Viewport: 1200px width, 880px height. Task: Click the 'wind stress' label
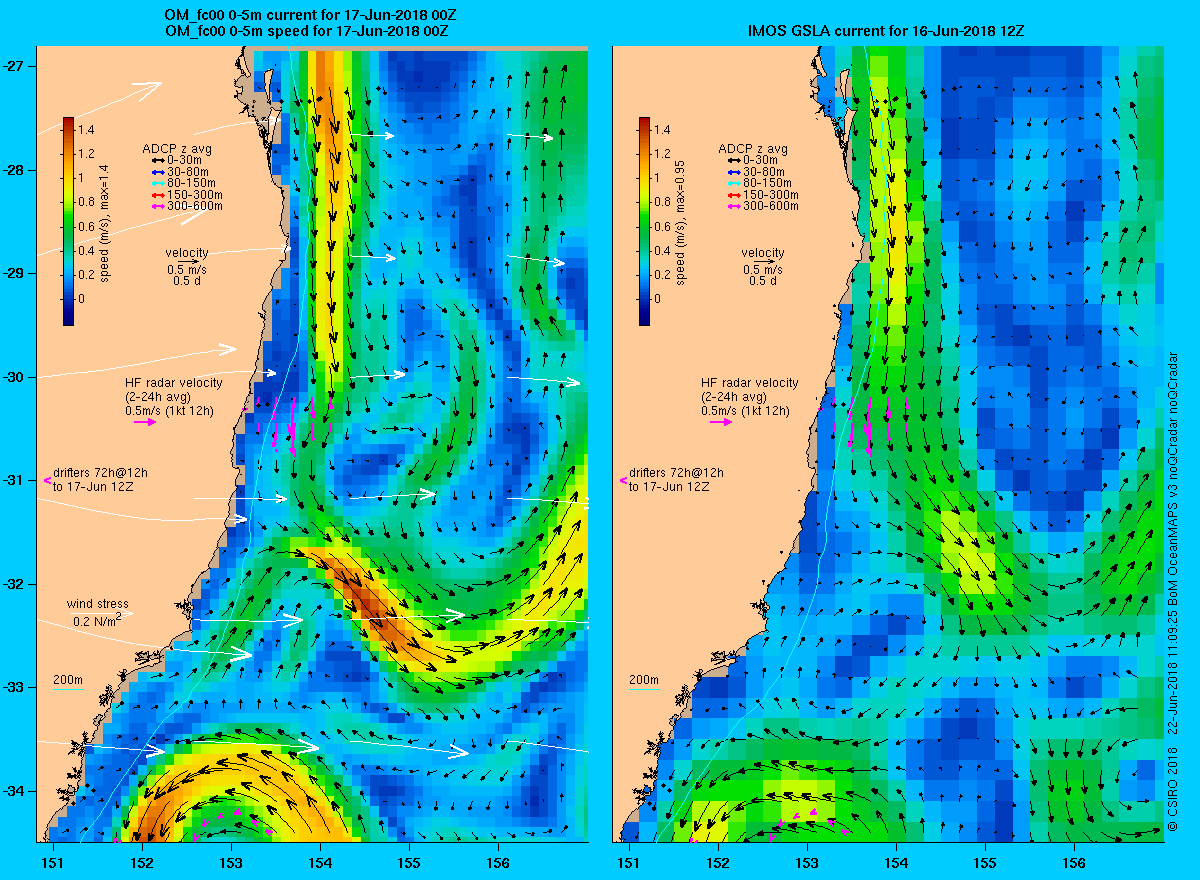point(98,604)
